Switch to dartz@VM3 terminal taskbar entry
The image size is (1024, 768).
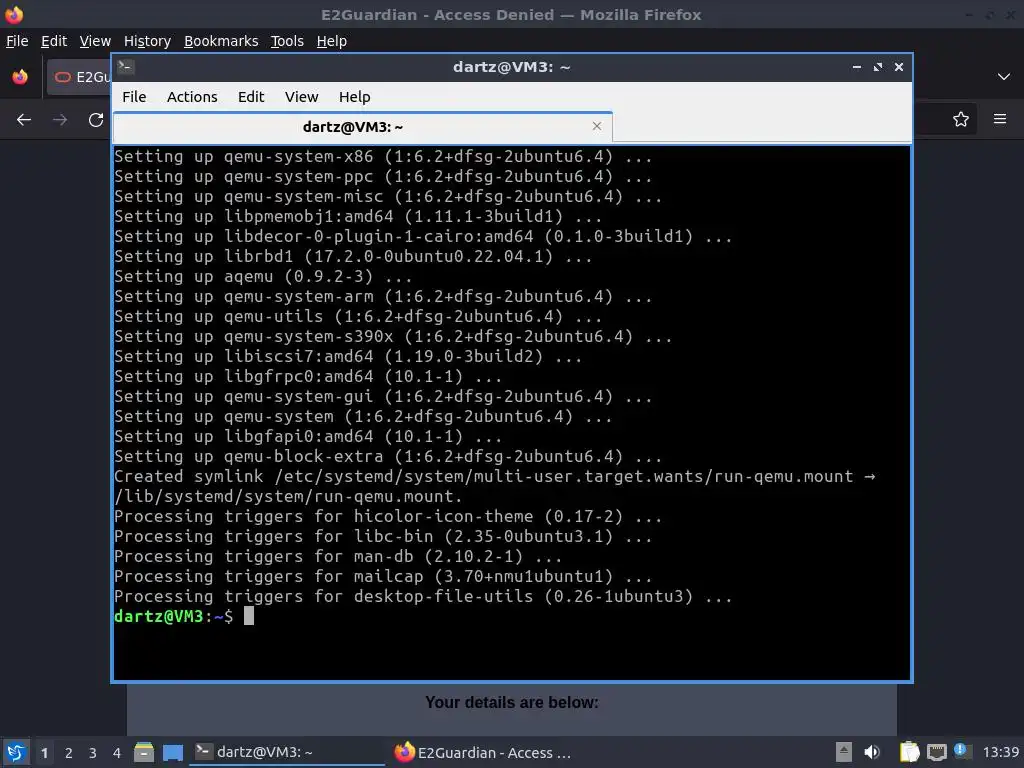point(287,752)
